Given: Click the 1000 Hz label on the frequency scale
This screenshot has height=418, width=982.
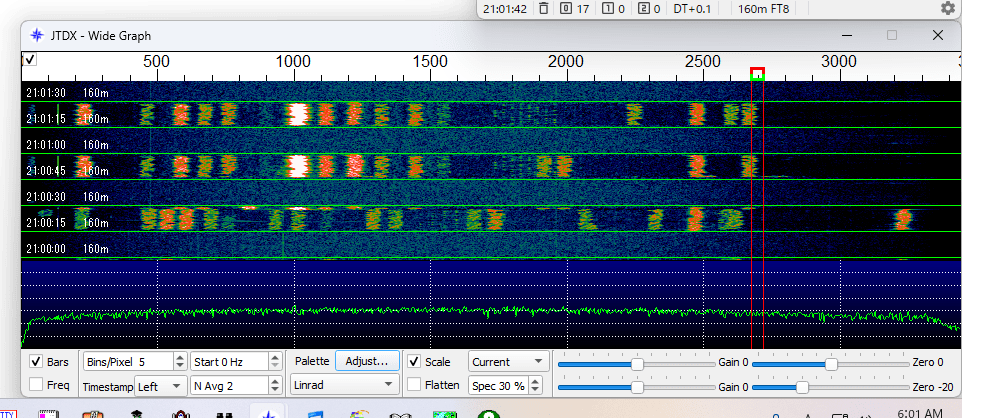Looking at the screenshot, I should tap(292, 61).
